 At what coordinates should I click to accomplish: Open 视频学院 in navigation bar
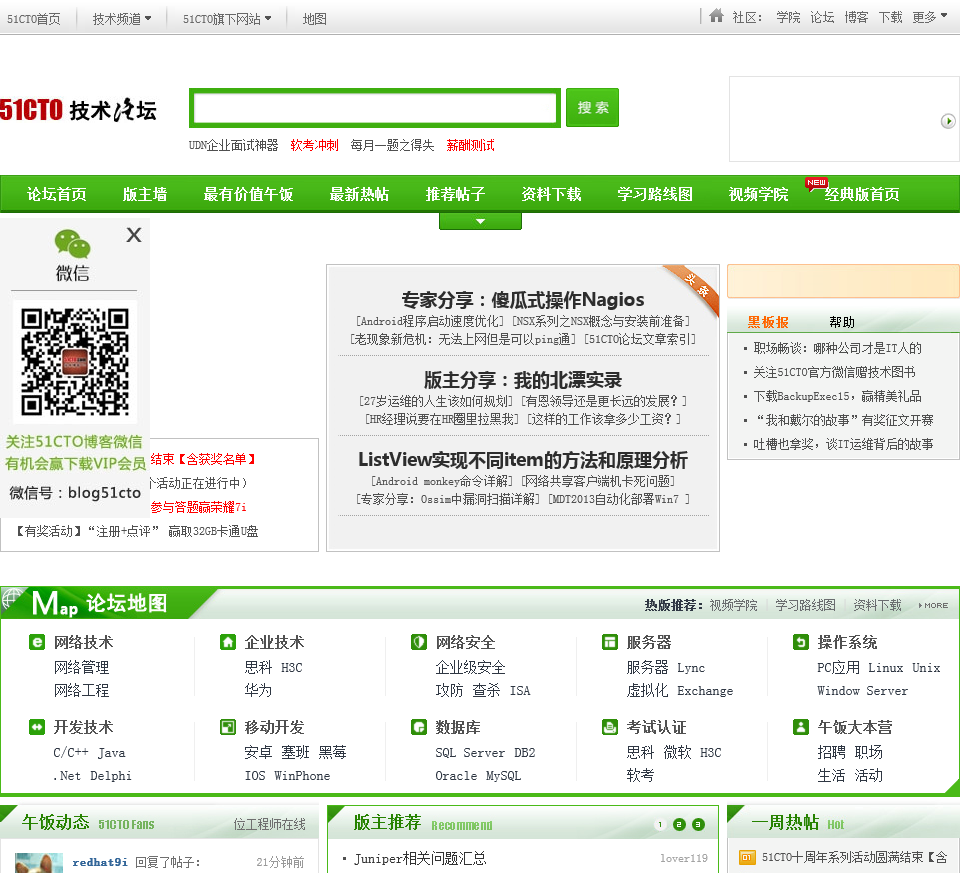[758, 194]
